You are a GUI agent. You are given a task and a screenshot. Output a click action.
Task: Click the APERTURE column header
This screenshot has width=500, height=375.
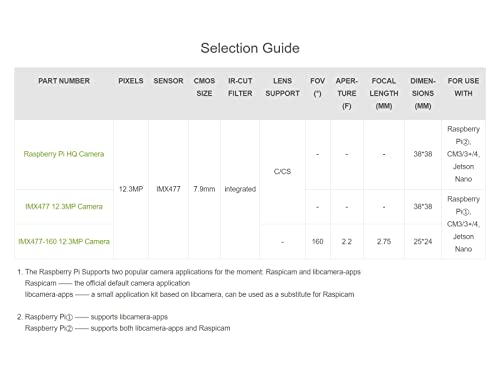(x=347, y=93)
